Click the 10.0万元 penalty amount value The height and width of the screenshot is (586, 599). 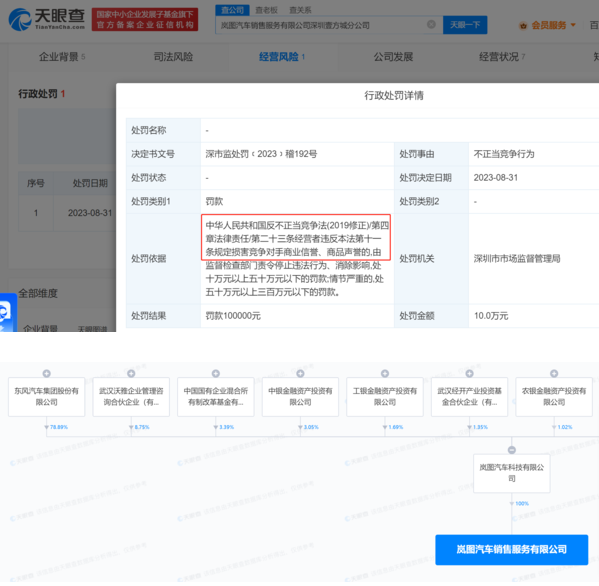(491, 316)
